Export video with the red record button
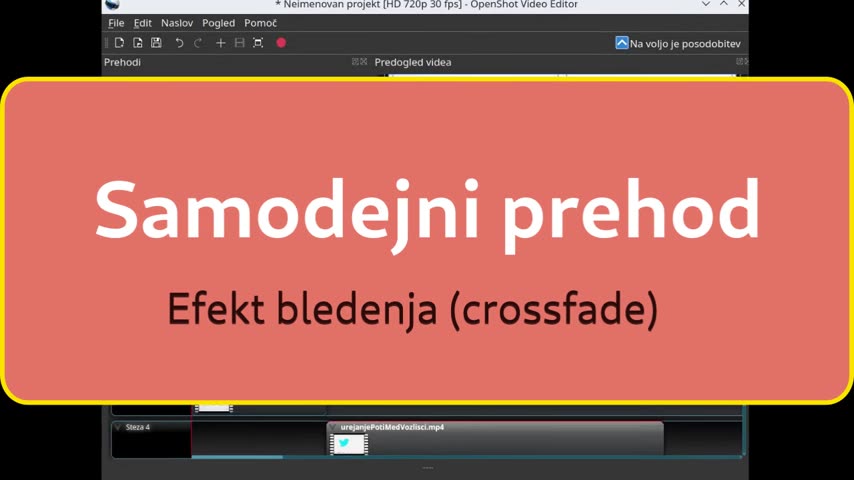Screen dimensions: 854x480 tap(281, 43)
